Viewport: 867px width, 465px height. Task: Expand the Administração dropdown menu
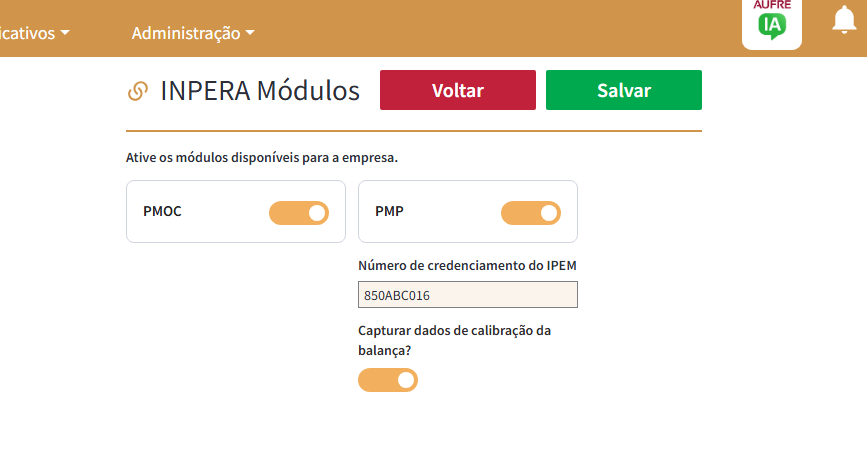point(193,33)
